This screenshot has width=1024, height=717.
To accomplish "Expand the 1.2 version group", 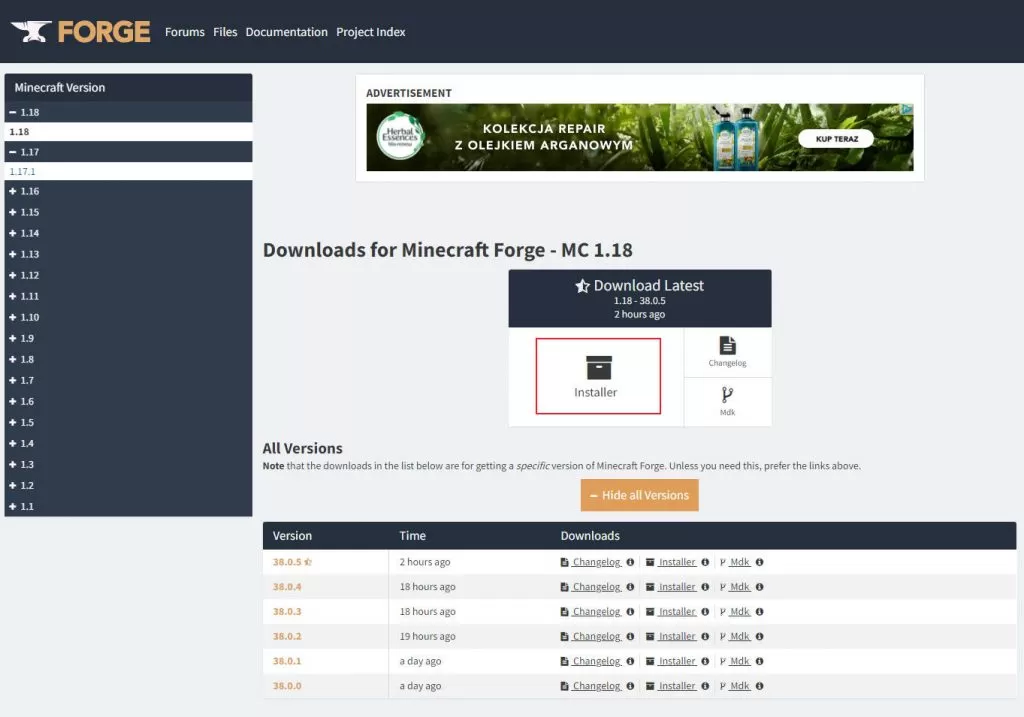I will click(x=128, y=485).
